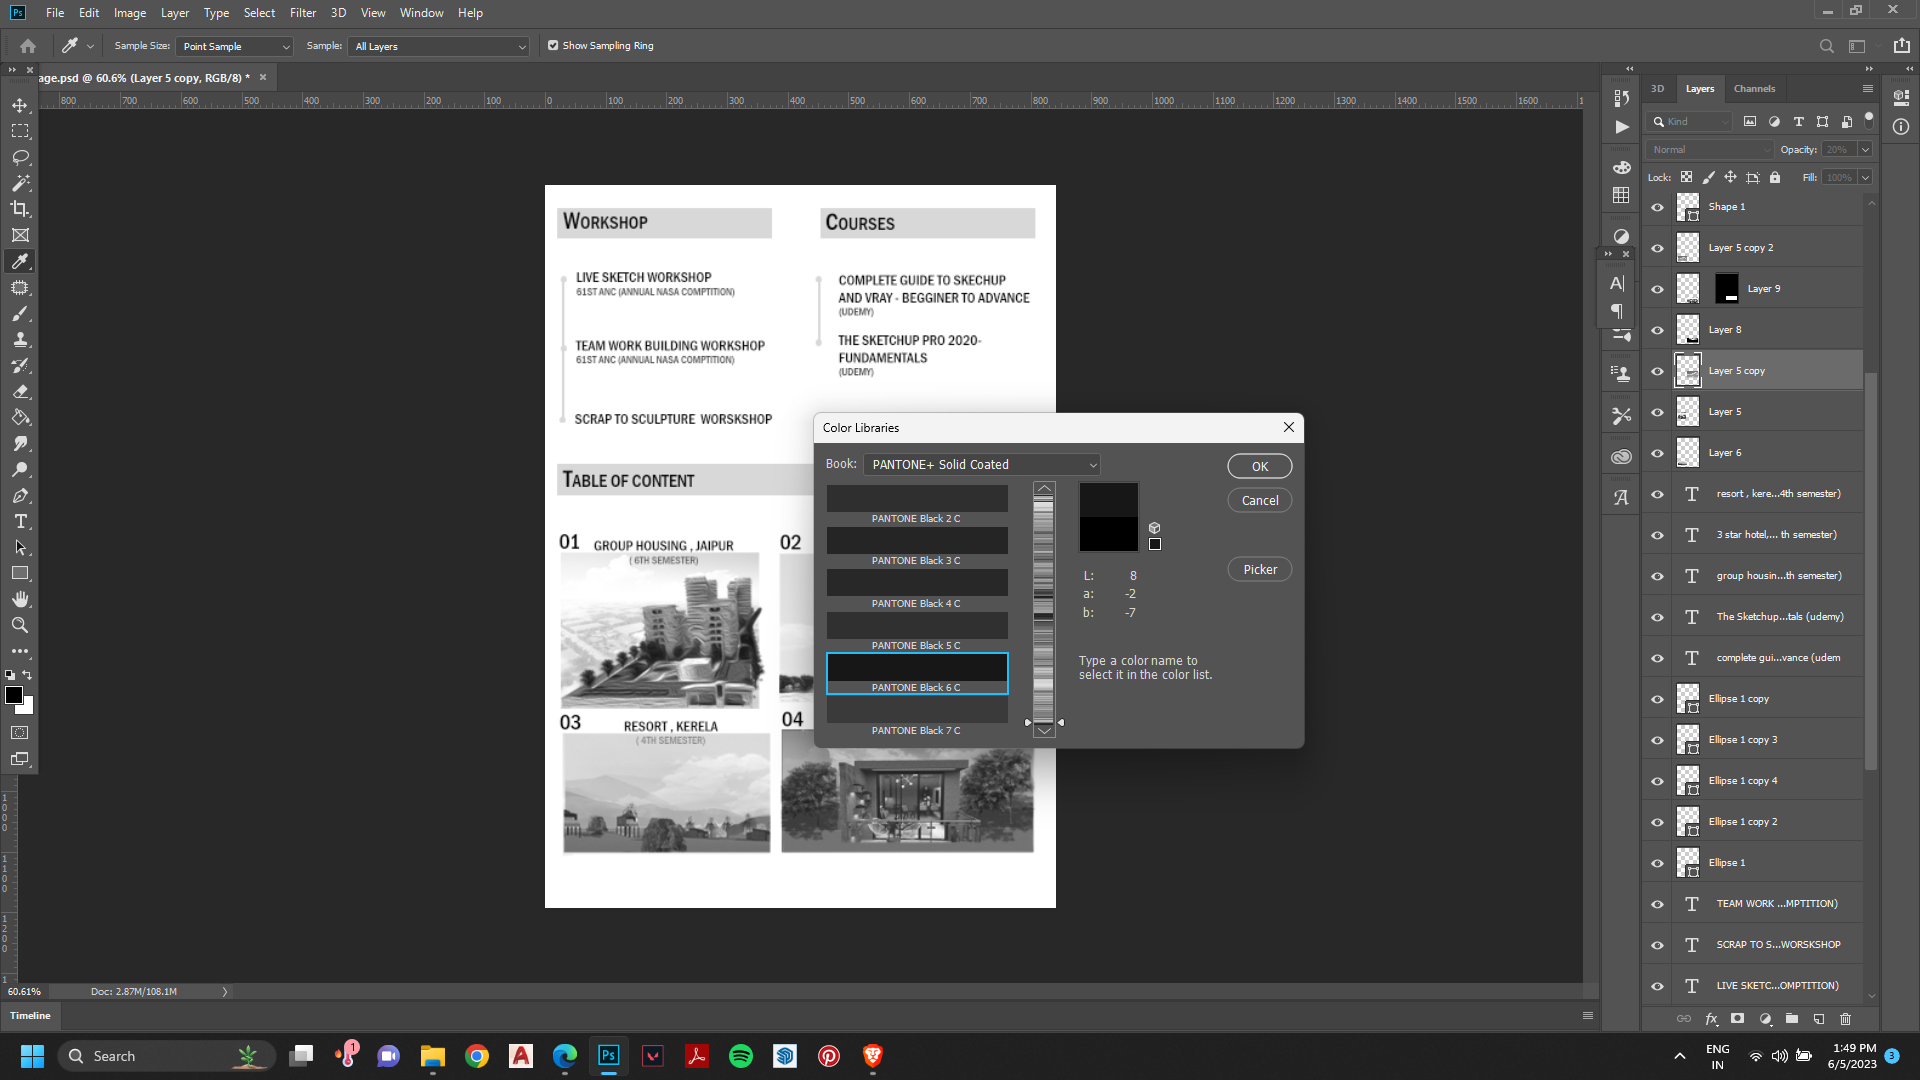Screen dimensions: 1920x1080
Task: Open the Filter menu
Action: pyautogui.click(x=302, y=12)
